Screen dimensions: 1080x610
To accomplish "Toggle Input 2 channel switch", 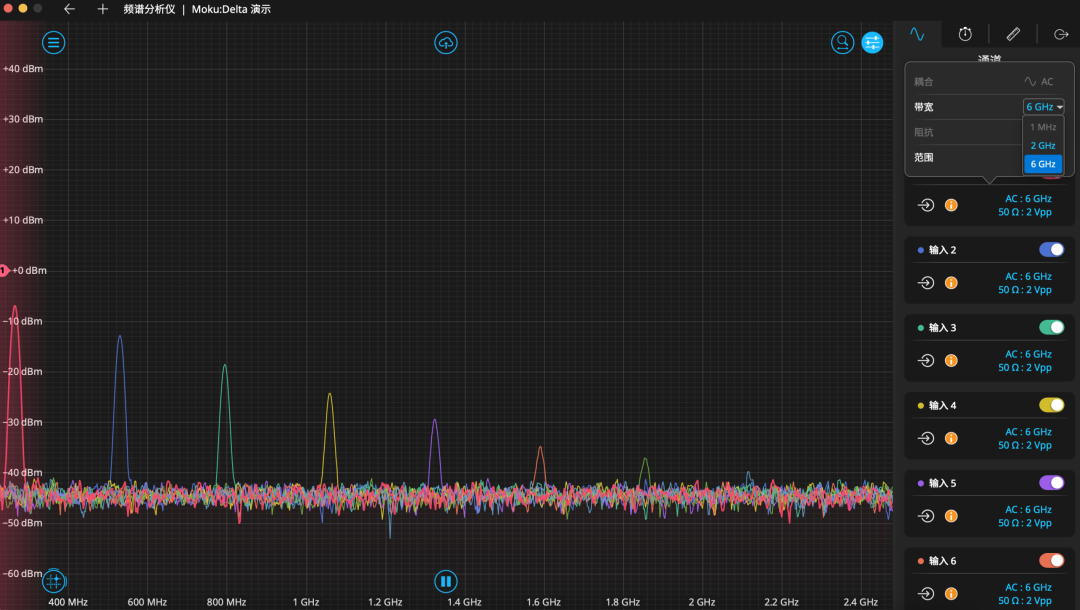I will (x=1051, y=249).
